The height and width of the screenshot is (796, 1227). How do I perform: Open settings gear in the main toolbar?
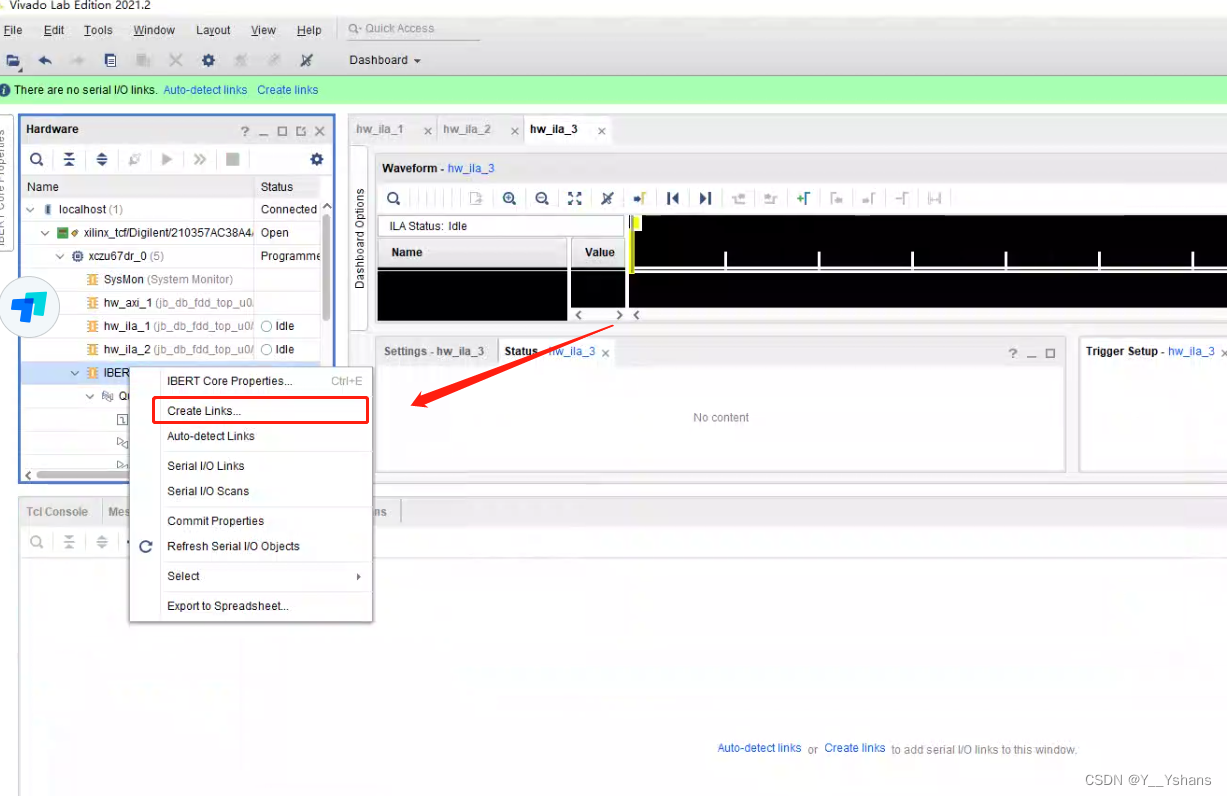click(208, 60)
